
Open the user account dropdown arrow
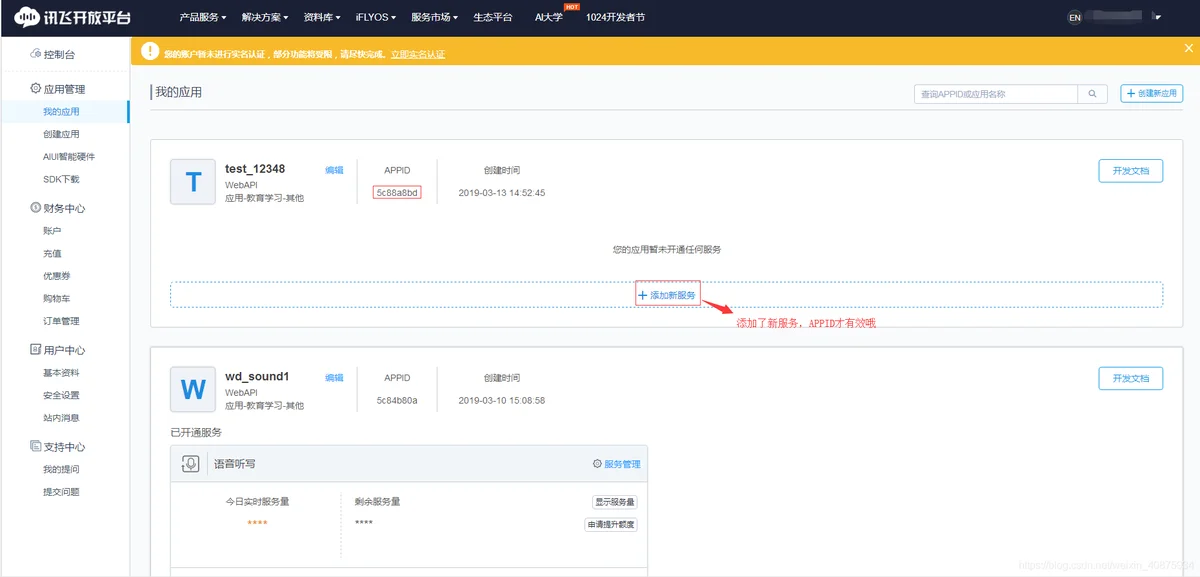1157,17
